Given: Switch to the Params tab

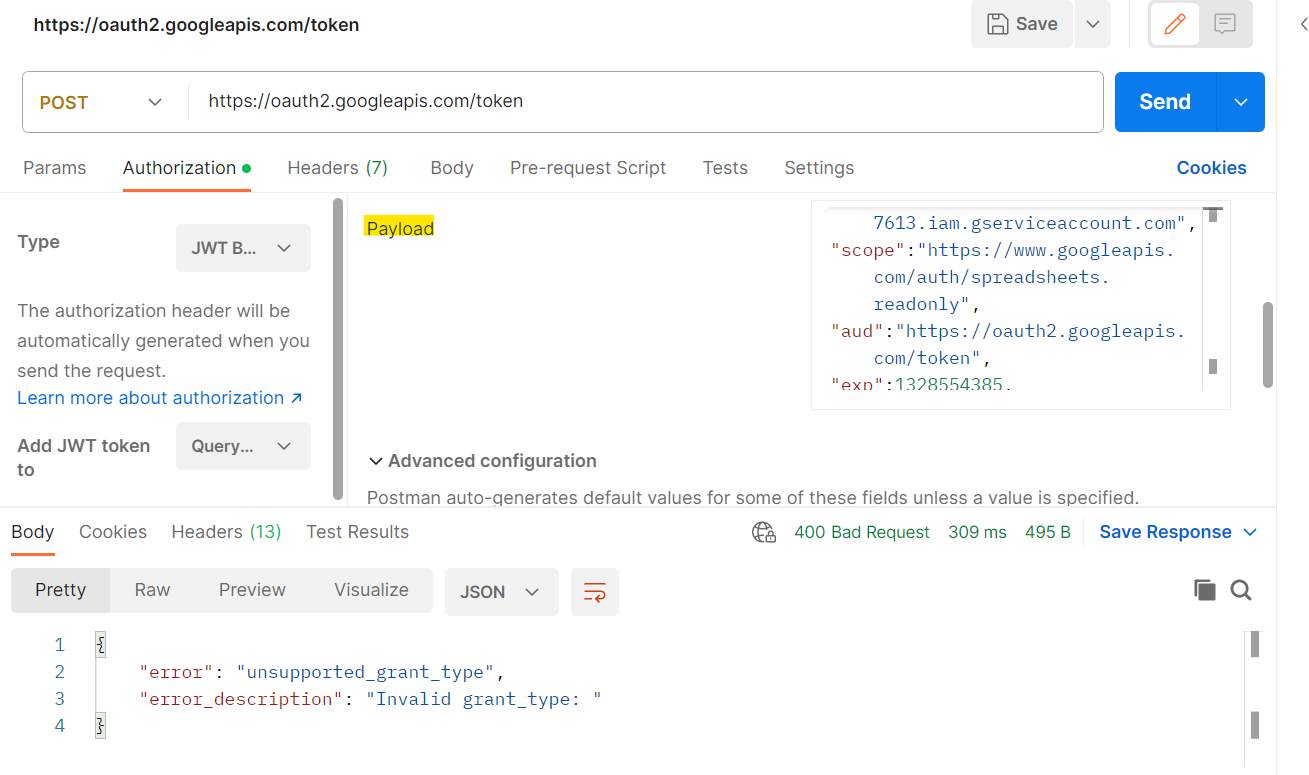Looking at the screenshot, I should point(54,168).
